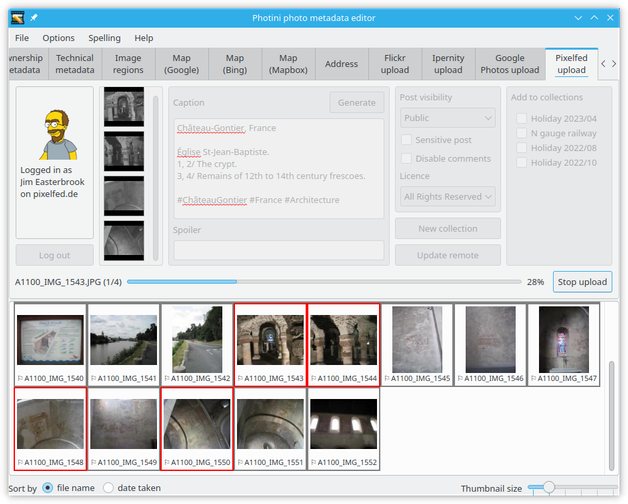Select thumbnail A1100_IMG_1542
Viewport: 628px width, 504px height.
point(197,345)
